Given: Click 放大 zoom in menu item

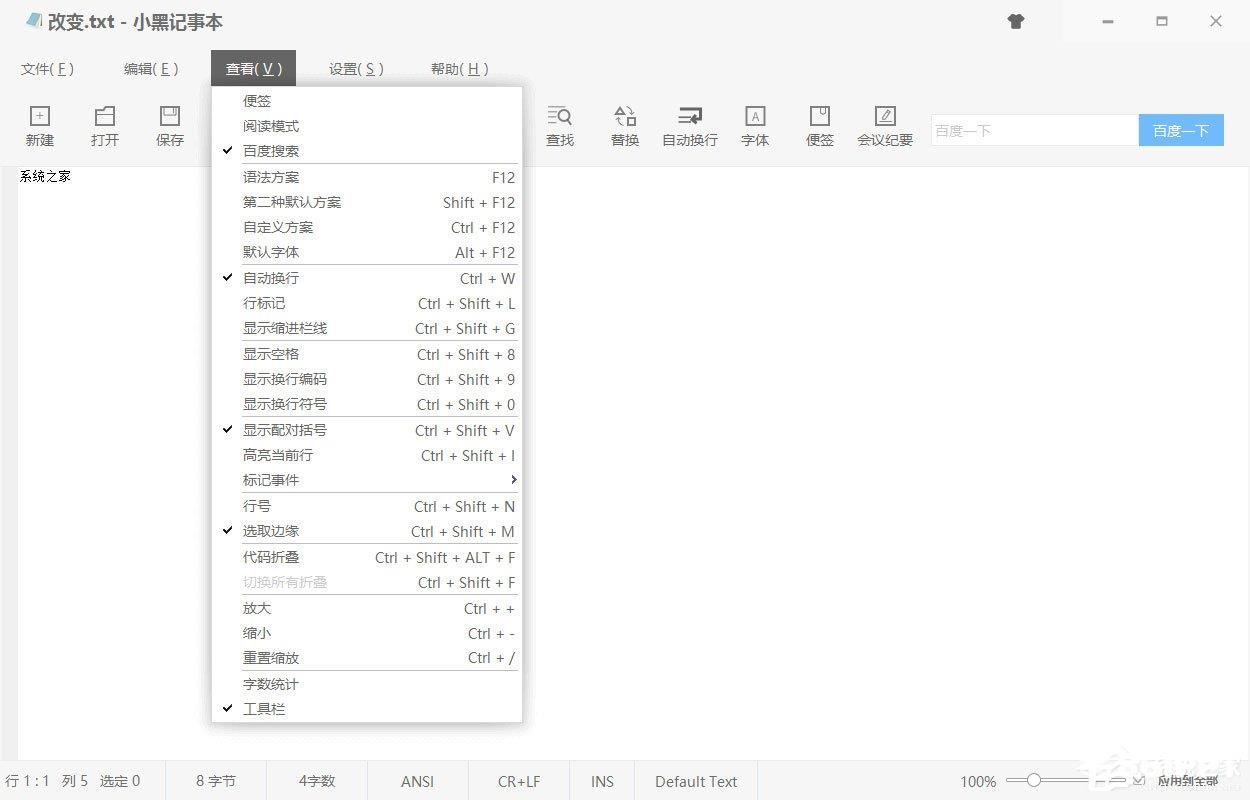Looking at the screenshot, I should point(367,608).
